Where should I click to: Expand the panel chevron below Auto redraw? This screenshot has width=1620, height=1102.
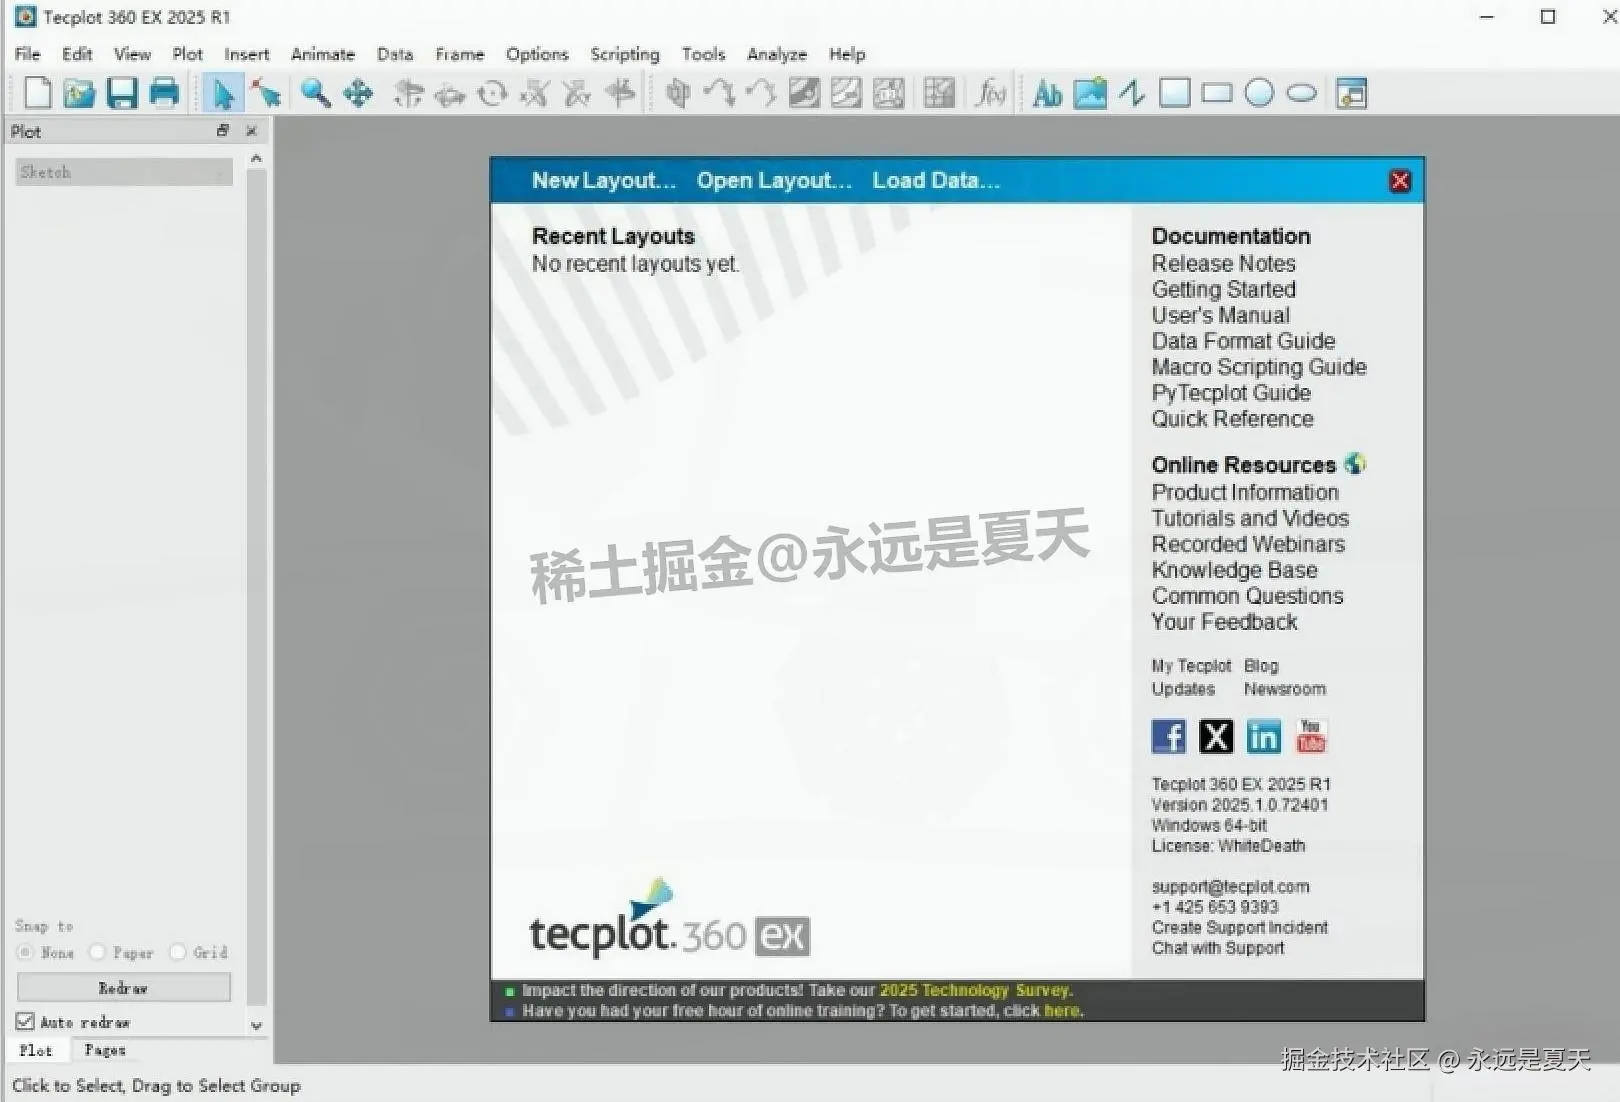tap(256, 1025)
